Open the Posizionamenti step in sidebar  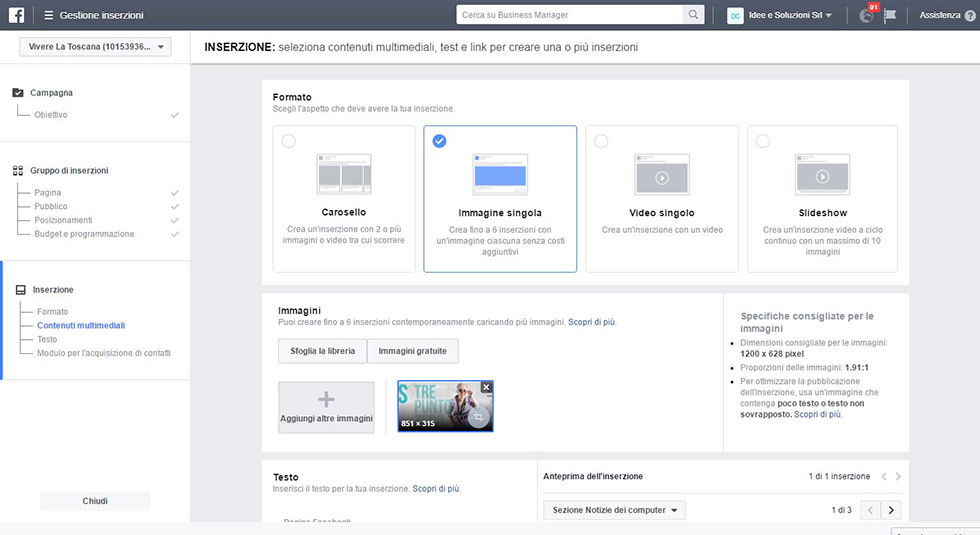click(63, 220)
